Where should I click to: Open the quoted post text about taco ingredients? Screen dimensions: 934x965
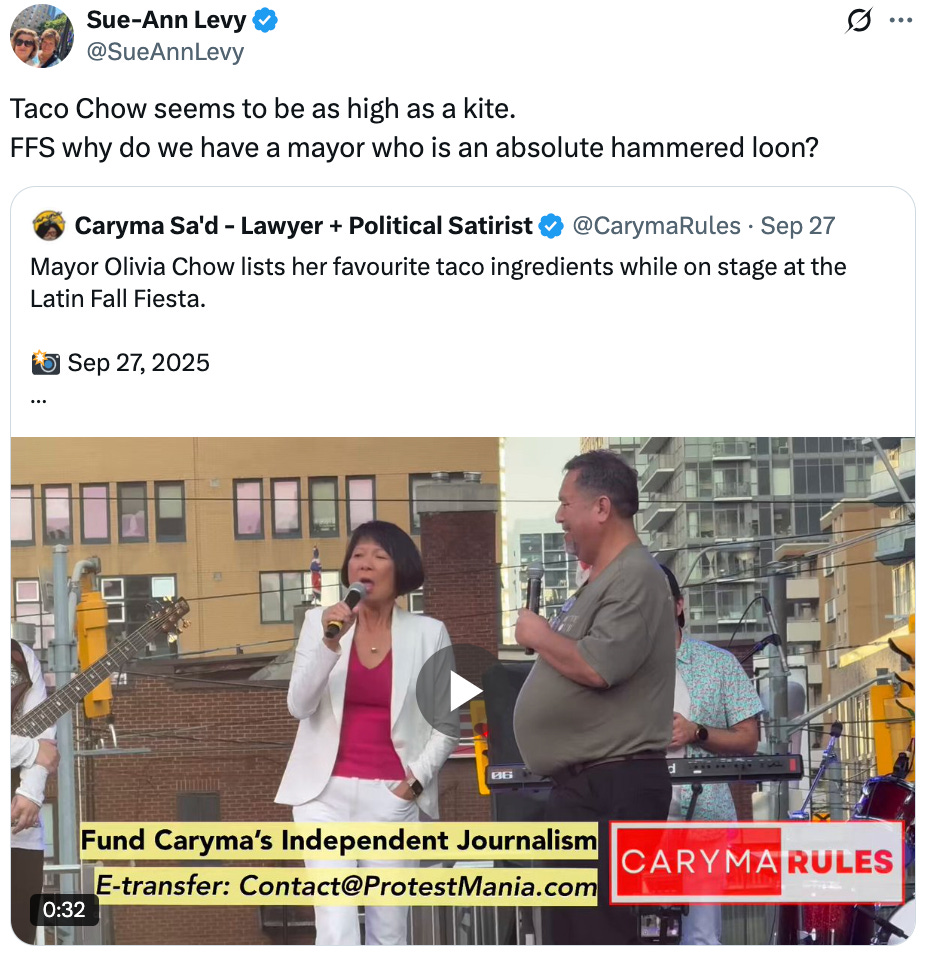[x=438, y=282]
